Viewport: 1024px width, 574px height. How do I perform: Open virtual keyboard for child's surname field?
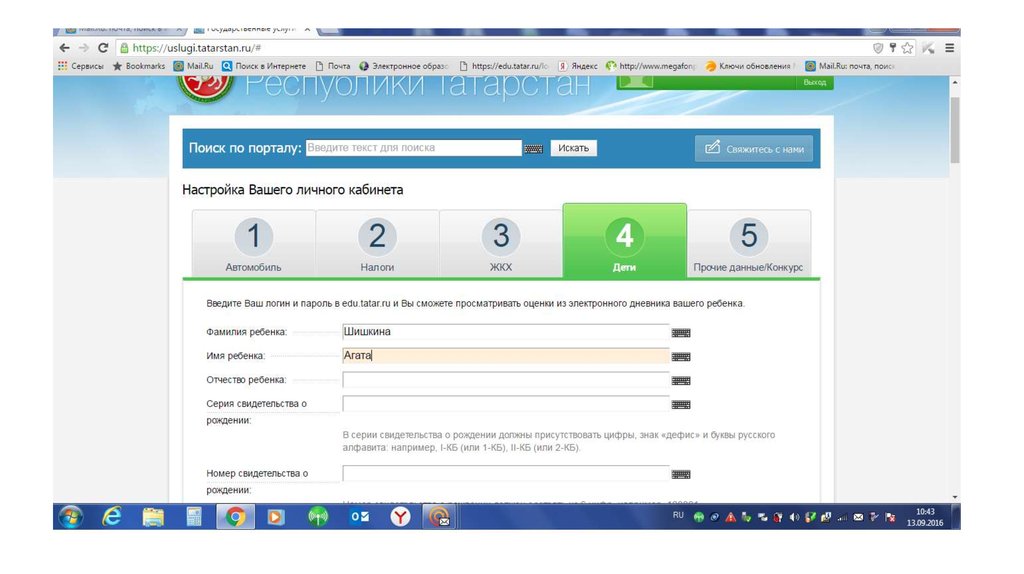[x=681, y=332]
